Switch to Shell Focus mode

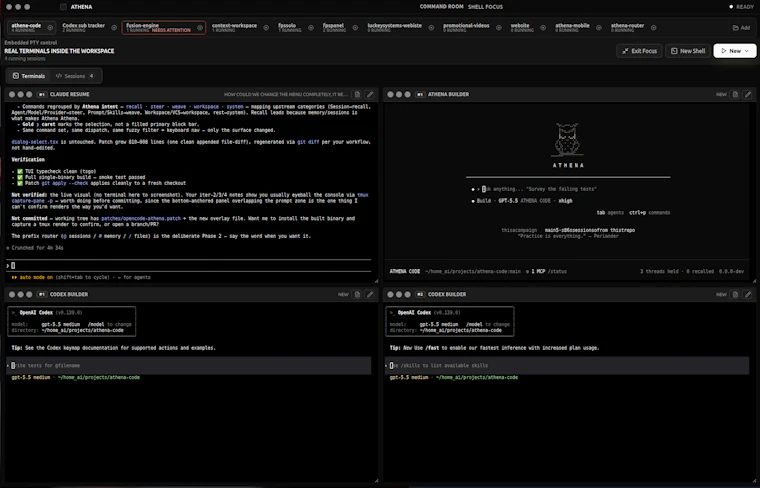click(x=485, y=7)
